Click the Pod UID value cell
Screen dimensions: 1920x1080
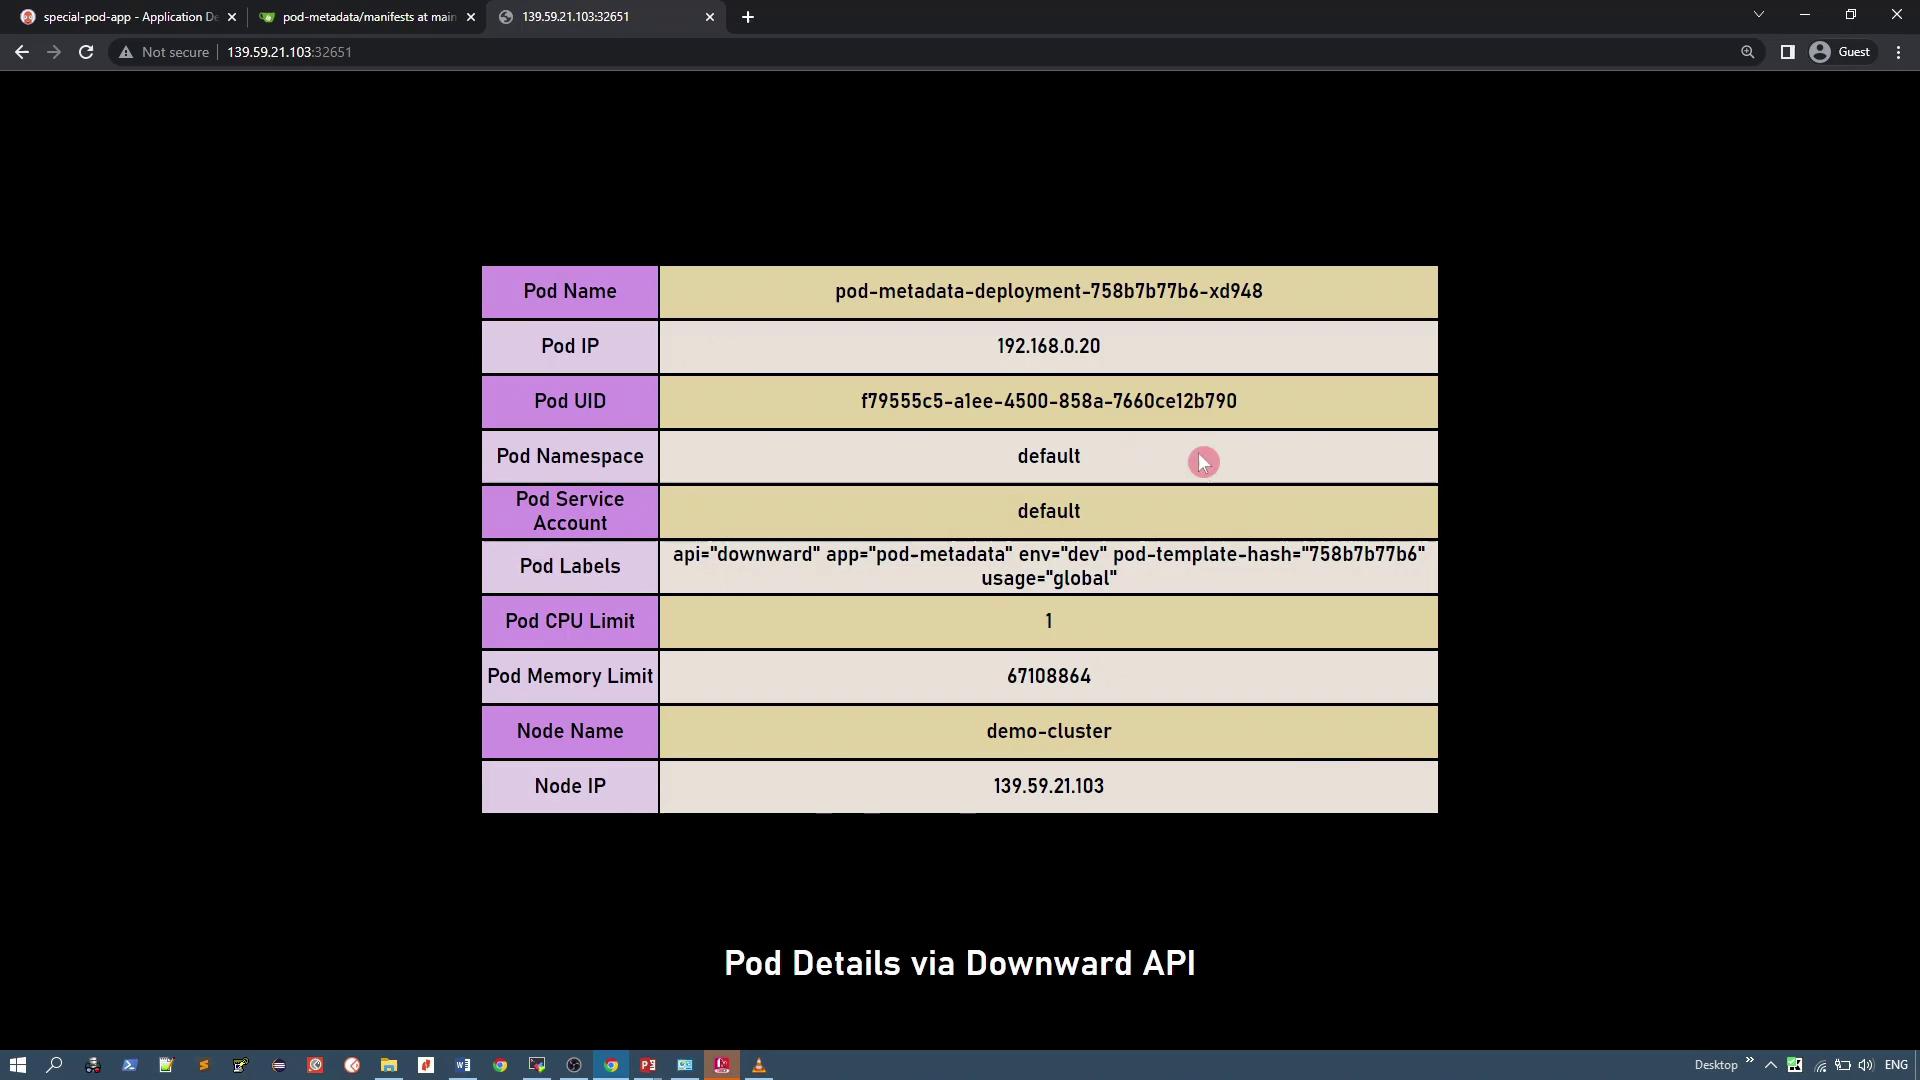[1048, 402]
